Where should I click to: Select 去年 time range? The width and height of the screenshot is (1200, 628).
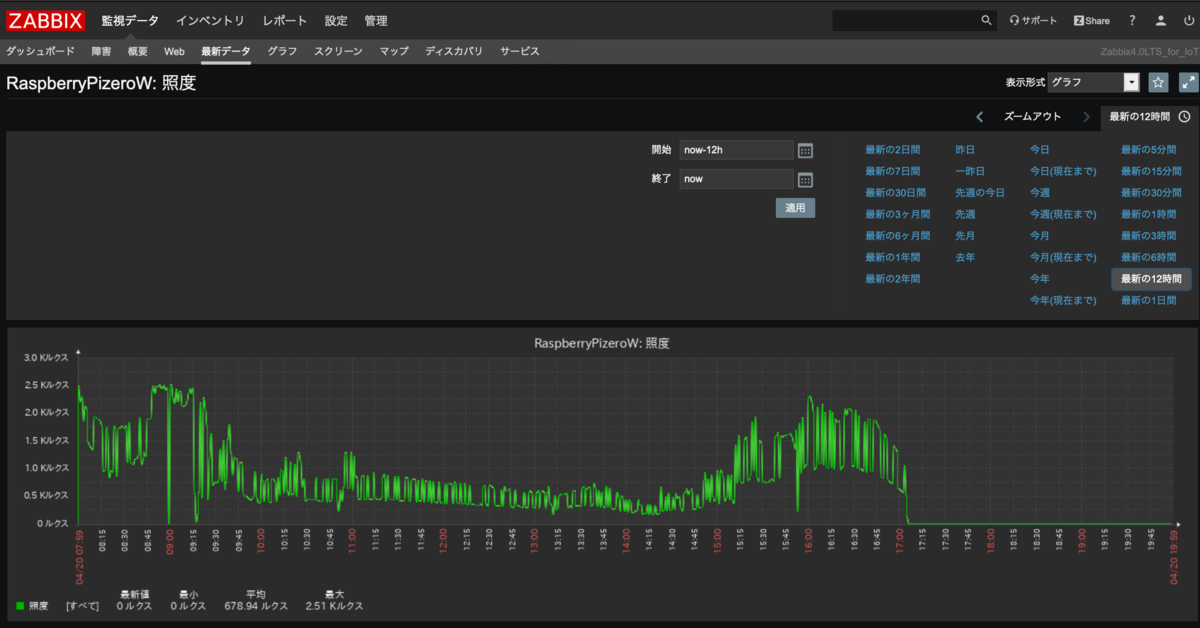[965, 257]
